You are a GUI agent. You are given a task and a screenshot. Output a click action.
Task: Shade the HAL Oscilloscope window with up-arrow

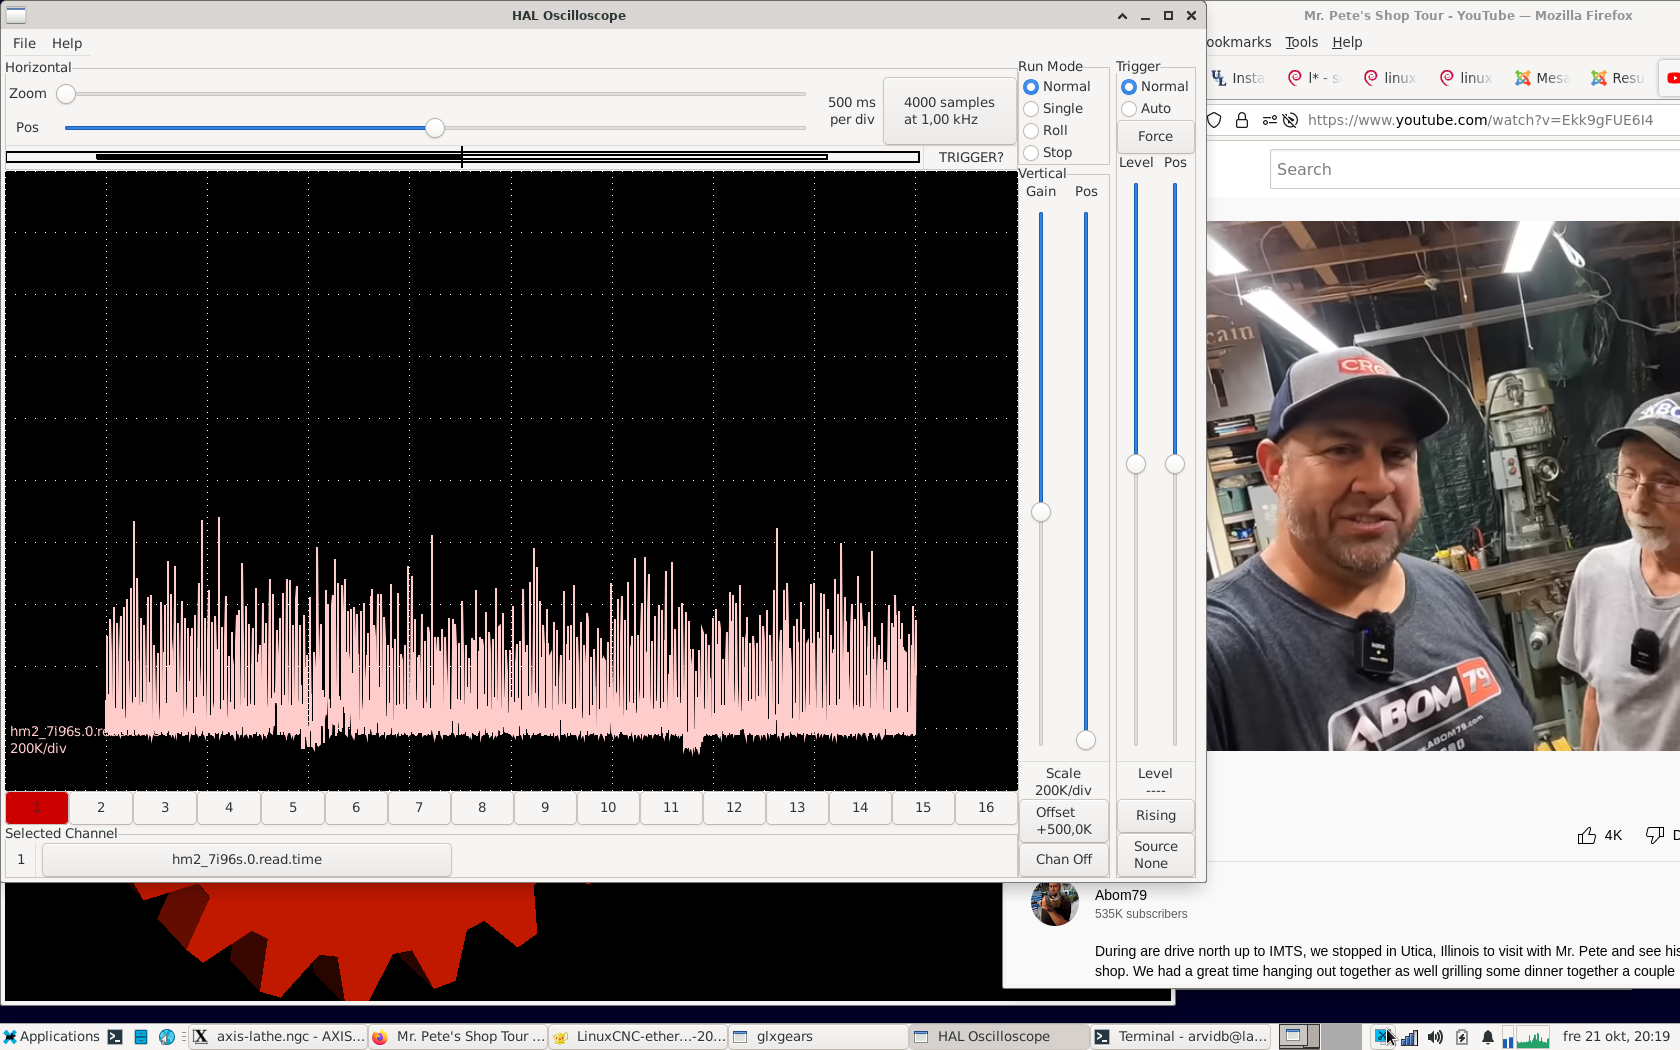tap(1122, 15)
